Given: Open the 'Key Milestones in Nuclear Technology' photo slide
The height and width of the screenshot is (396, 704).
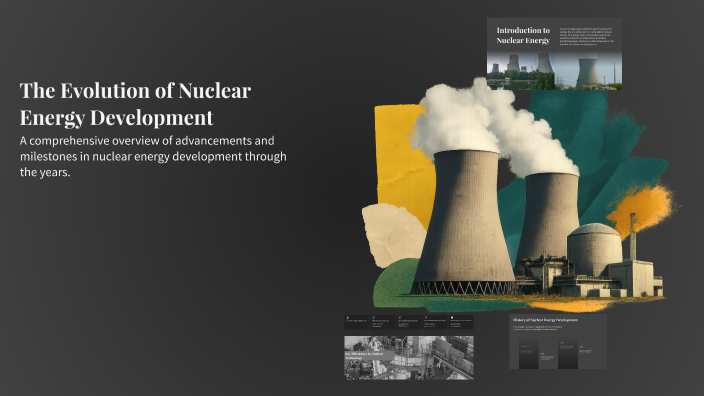Looking at the screenshot, I should pos(409,358).
